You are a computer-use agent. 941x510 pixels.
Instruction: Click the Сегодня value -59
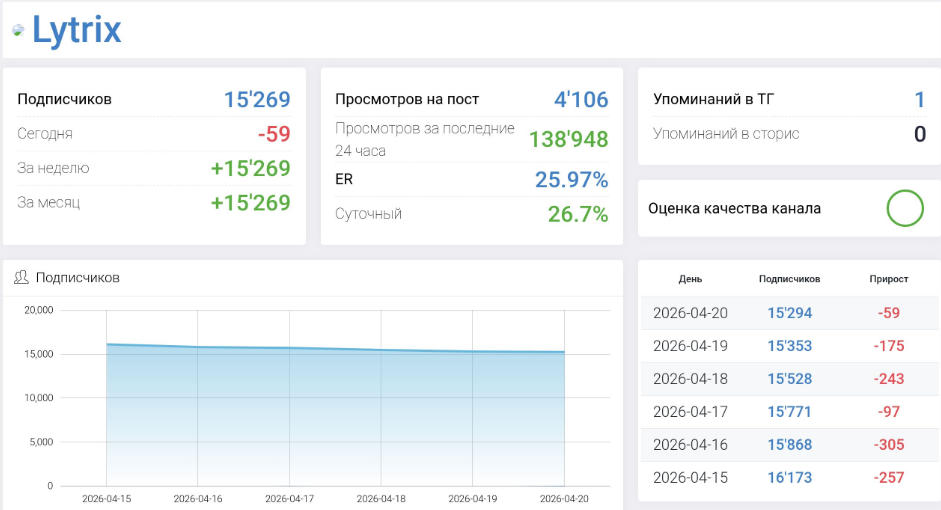(x=274, y=133)
